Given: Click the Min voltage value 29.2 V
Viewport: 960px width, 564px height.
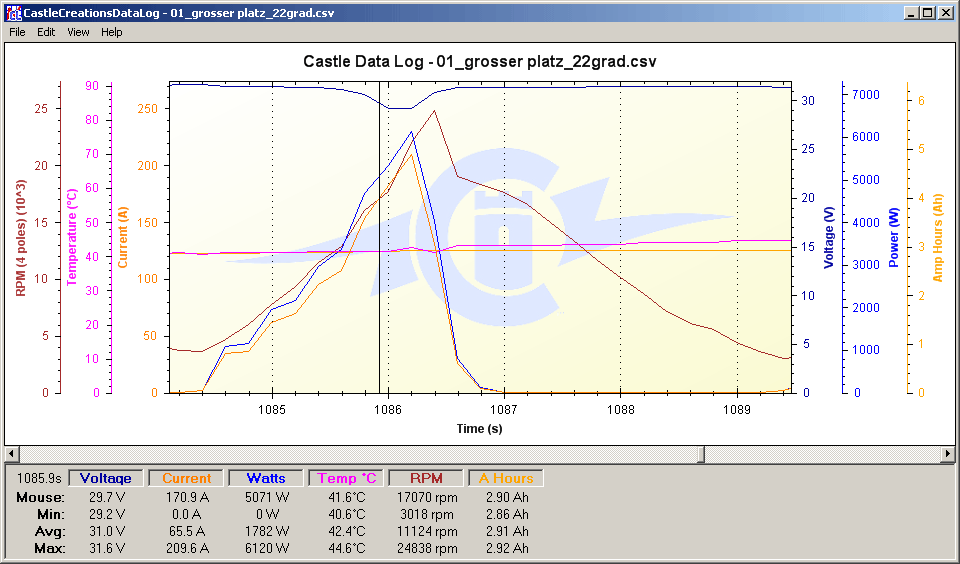Looking at the screenshot, I should [107, 514].
